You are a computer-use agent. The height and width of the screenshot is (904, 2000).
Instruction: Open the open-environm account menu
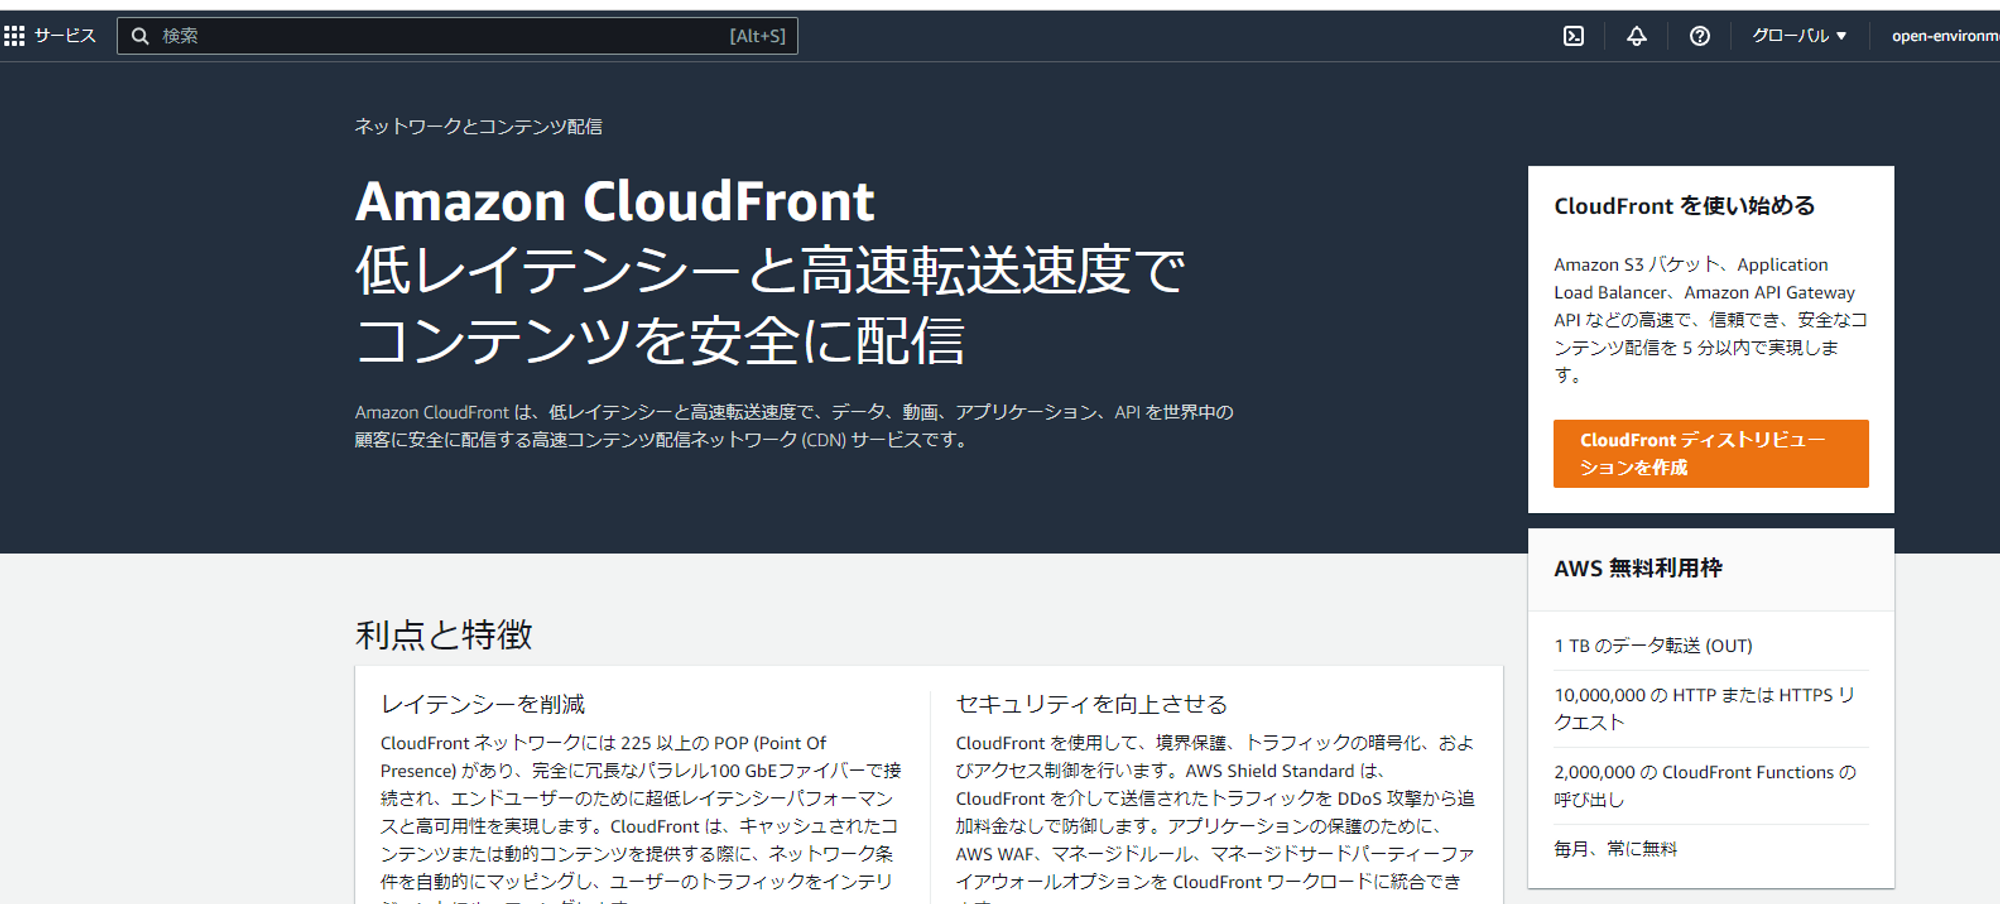(x=1944, y=36)
